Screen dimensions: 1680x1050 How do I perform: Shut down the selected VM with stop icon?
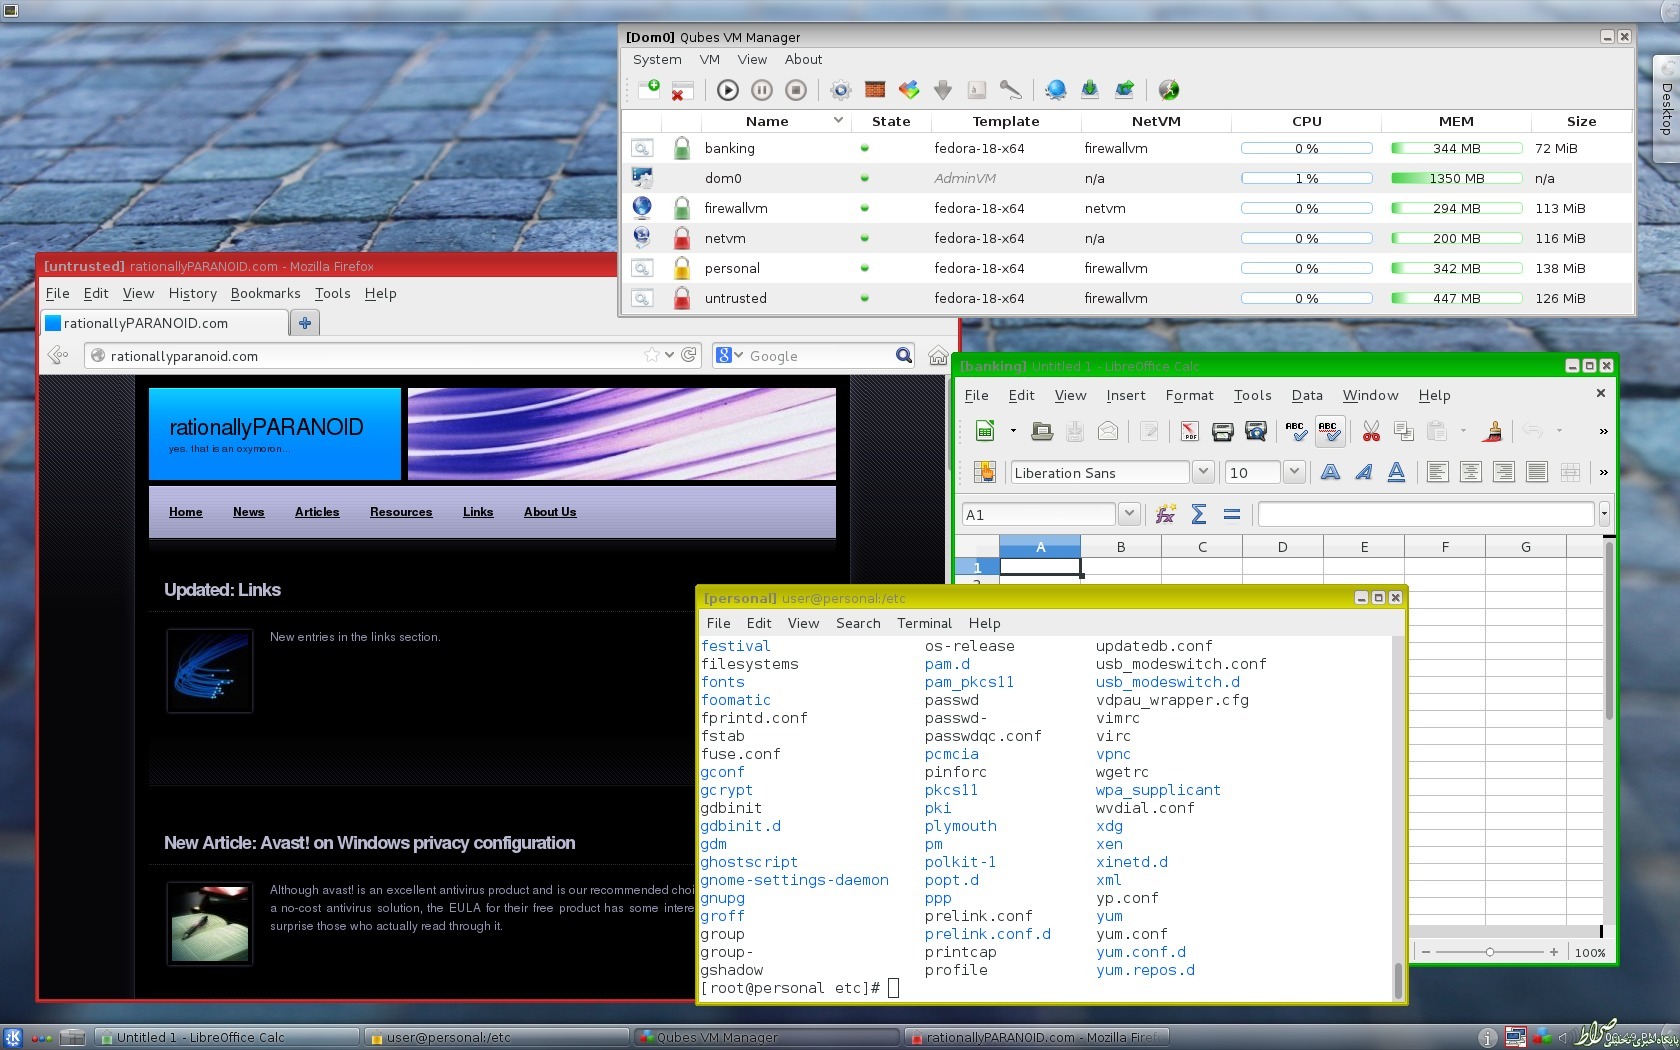click(796, 90)
